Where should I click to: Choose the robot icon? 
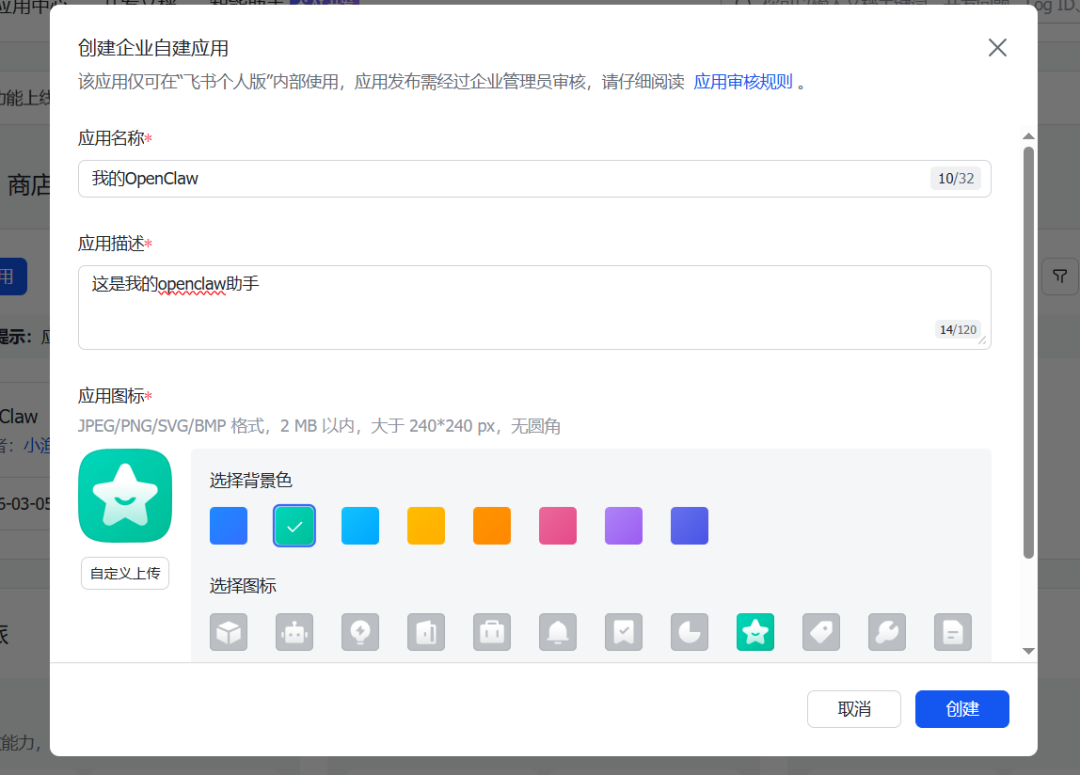294,632
